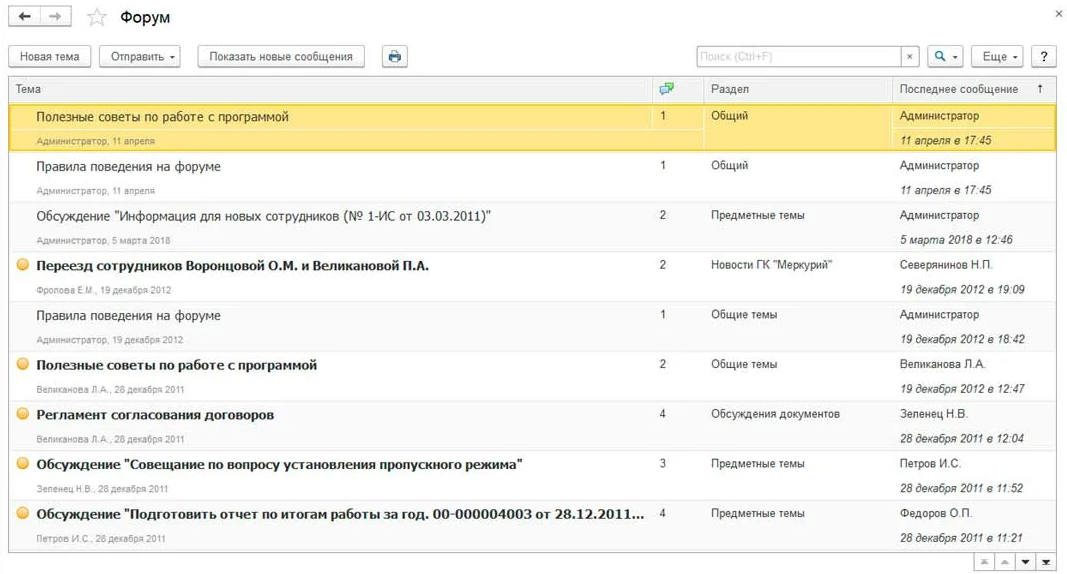The height and width of the screenshot is (574, 1067).
Task: Click the back navigation arrow
Action: click(x=25, y=17)
